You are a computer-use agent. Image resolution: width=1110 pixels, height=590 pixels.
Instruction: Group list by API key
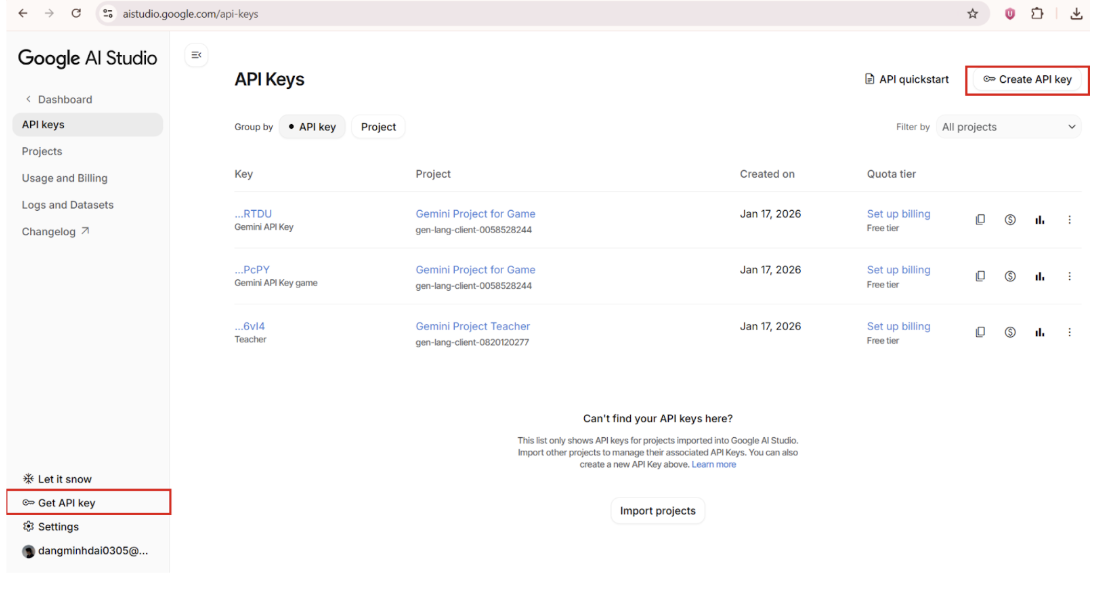click(x=312, y=127)
